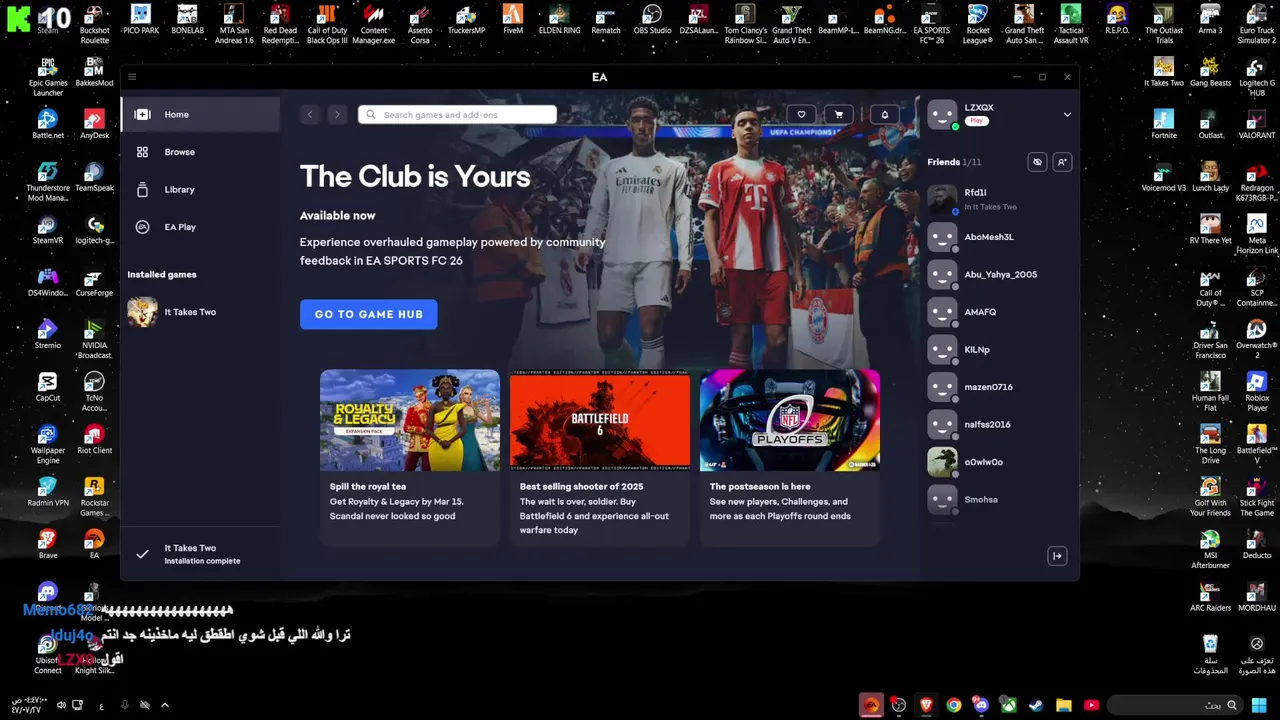
Task: Click GO TO GAME HUB button
Action: tap(368, 314)
